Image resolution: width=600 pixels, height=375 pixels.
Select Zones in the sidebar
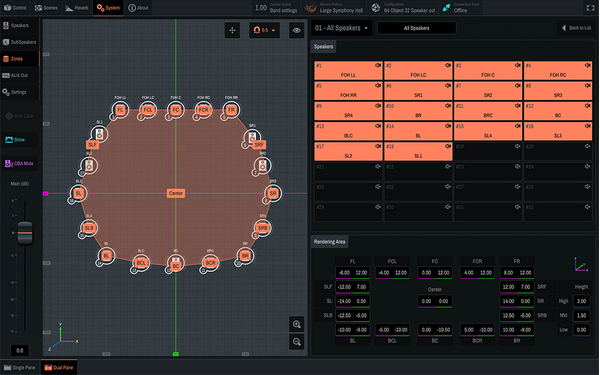20,59
